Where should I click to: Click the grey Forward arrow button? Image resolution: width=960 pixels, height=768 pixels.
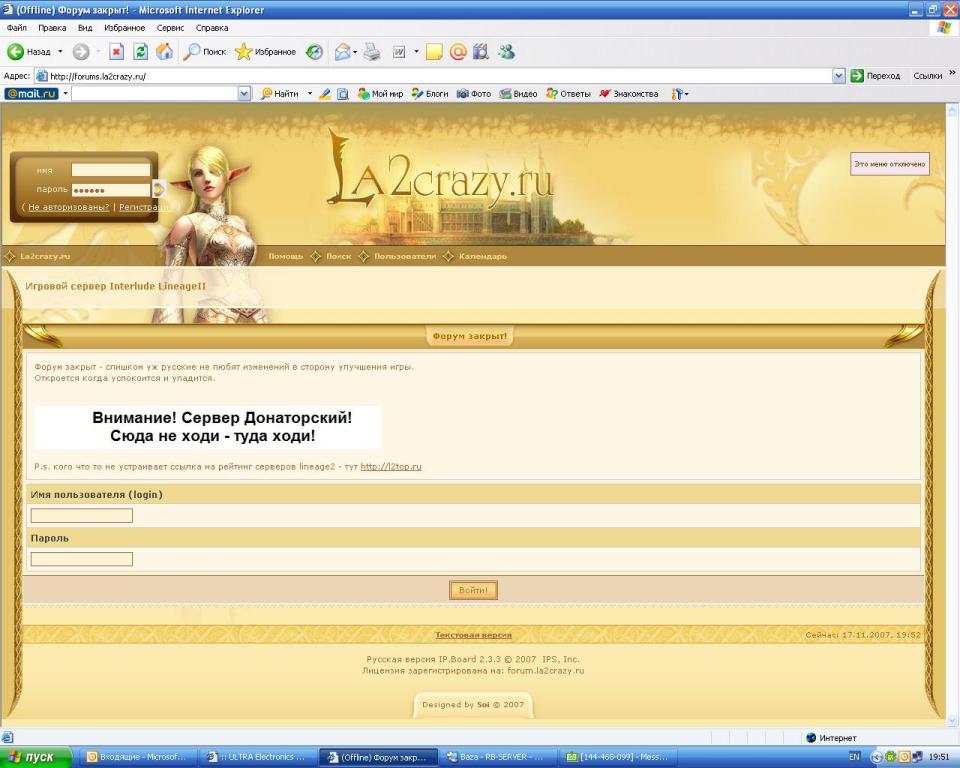pos(80,52)
